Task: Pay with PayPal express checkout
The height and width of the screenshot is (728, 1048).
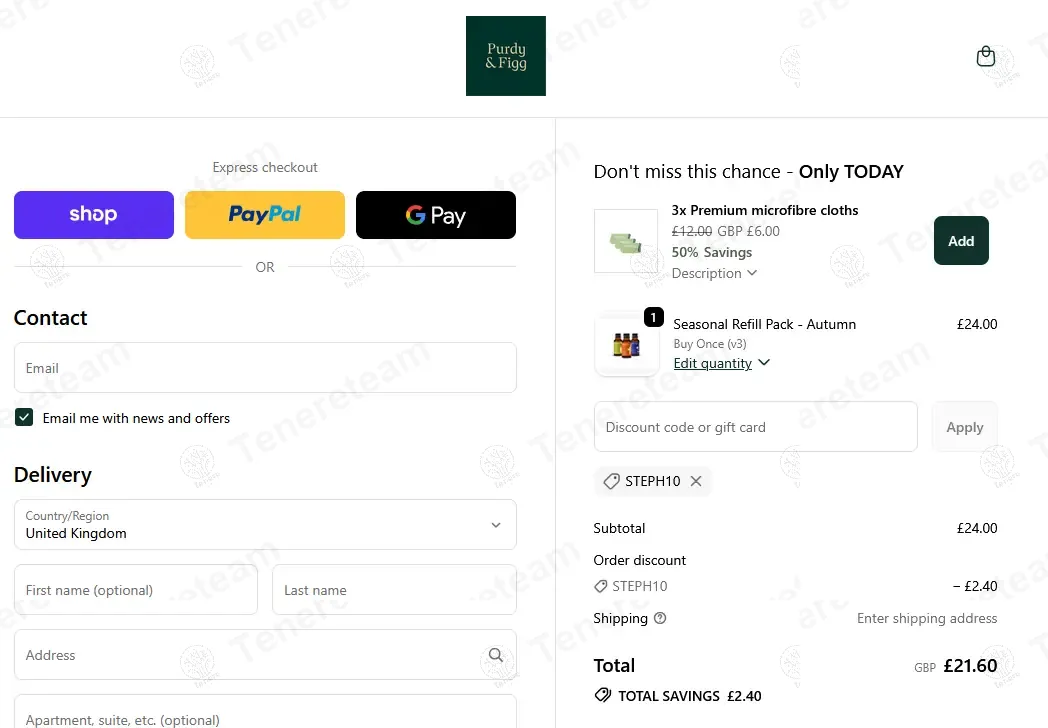Action: [x=265, y=215]
